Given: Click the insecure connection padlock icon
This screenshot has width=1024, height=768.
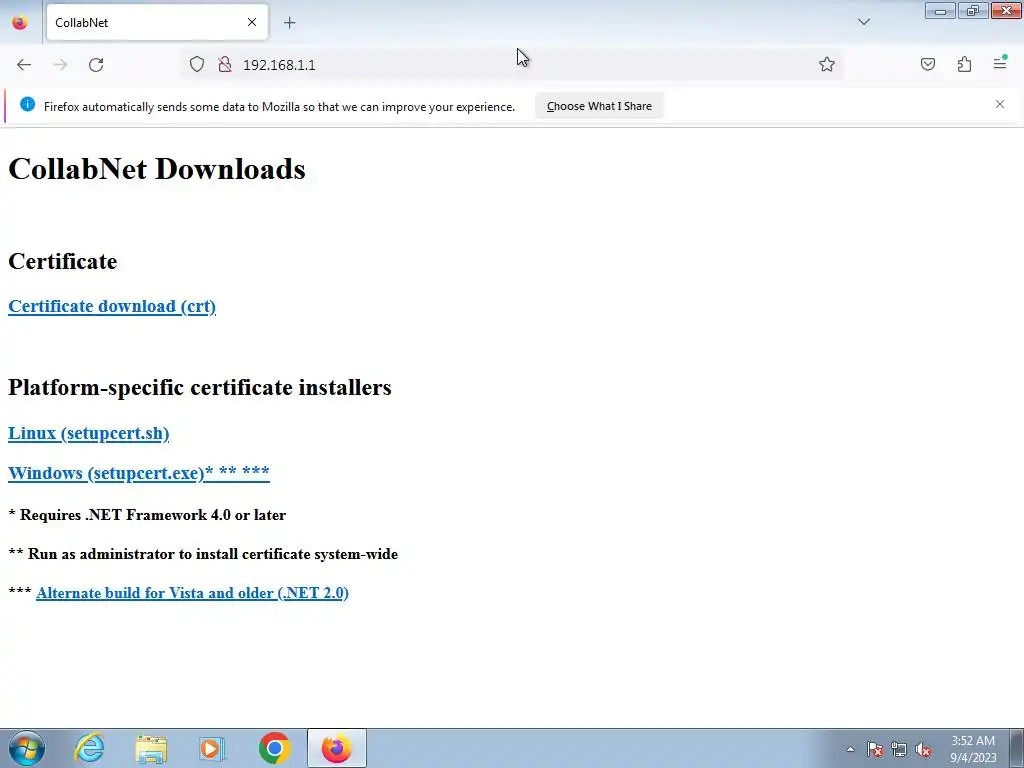Looking at the screenshot, I should pyautogui.click(x=225, y=64).
